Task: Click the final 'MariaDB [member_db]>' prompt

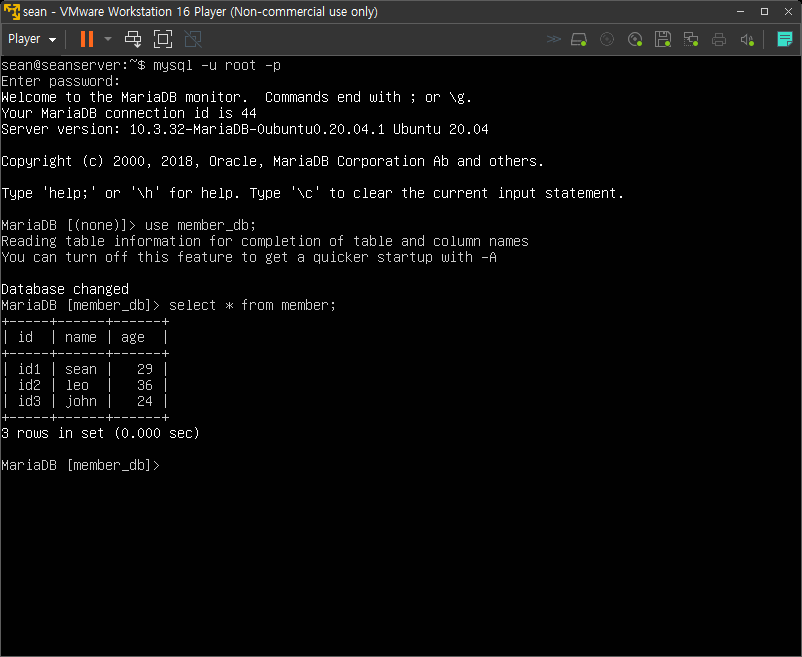Action: pyautogui.click(x=80, y=465)
